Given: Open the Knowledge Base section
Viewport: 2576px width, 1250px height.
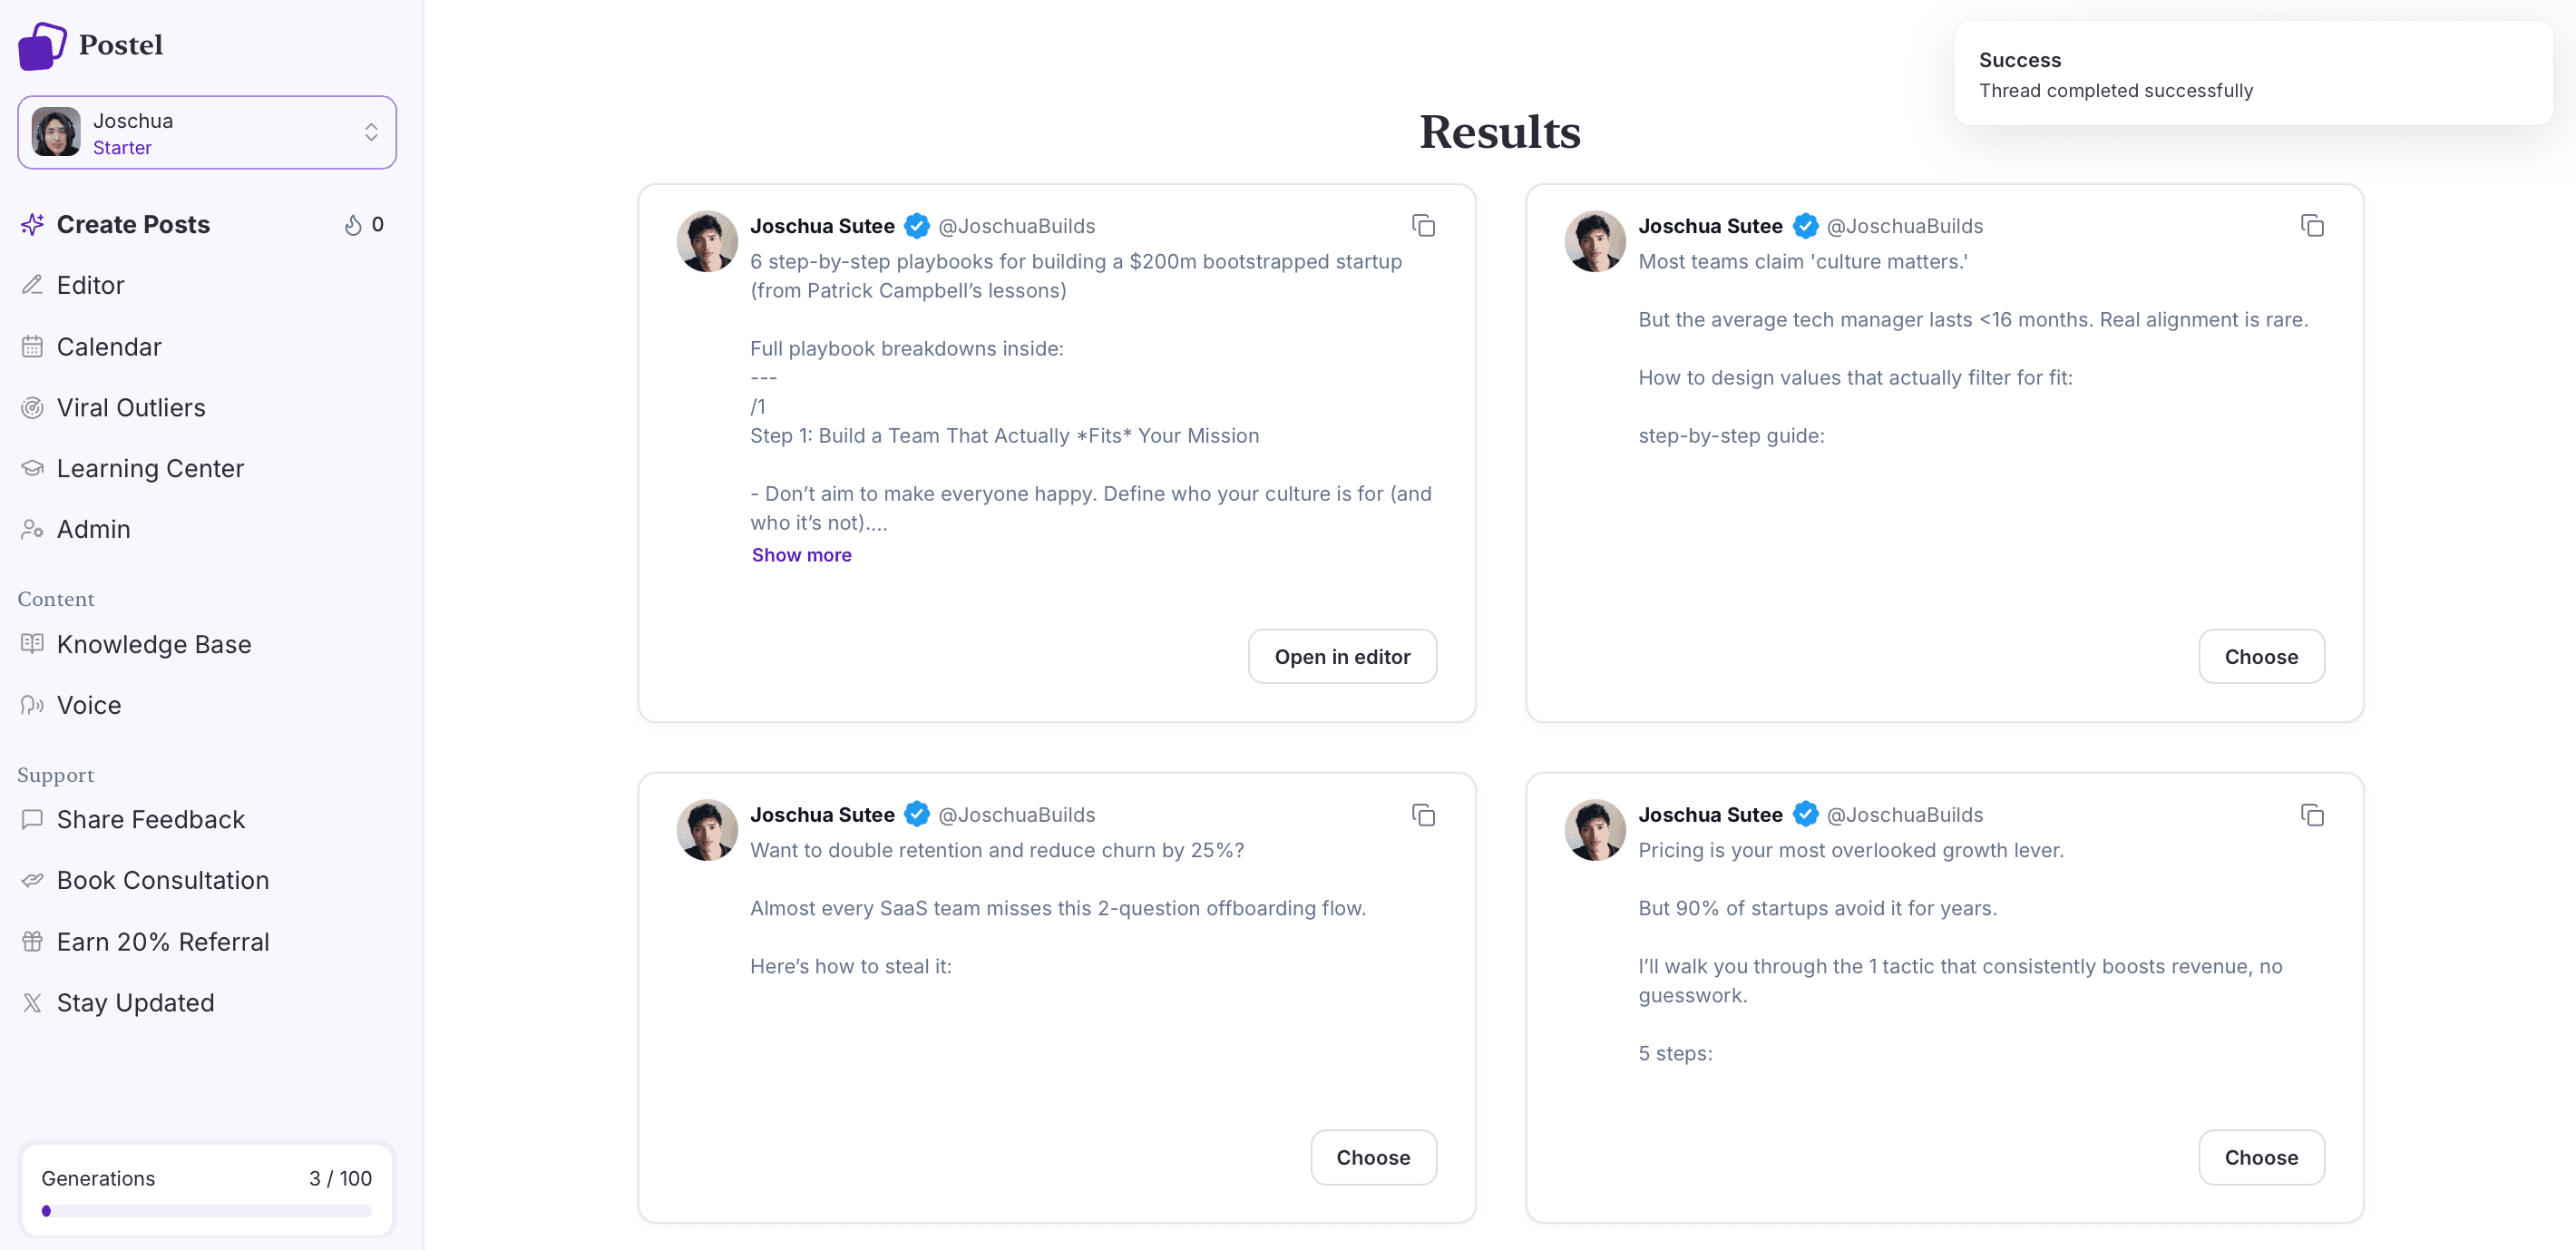Looking at the screenshot, I should [154, 644].
